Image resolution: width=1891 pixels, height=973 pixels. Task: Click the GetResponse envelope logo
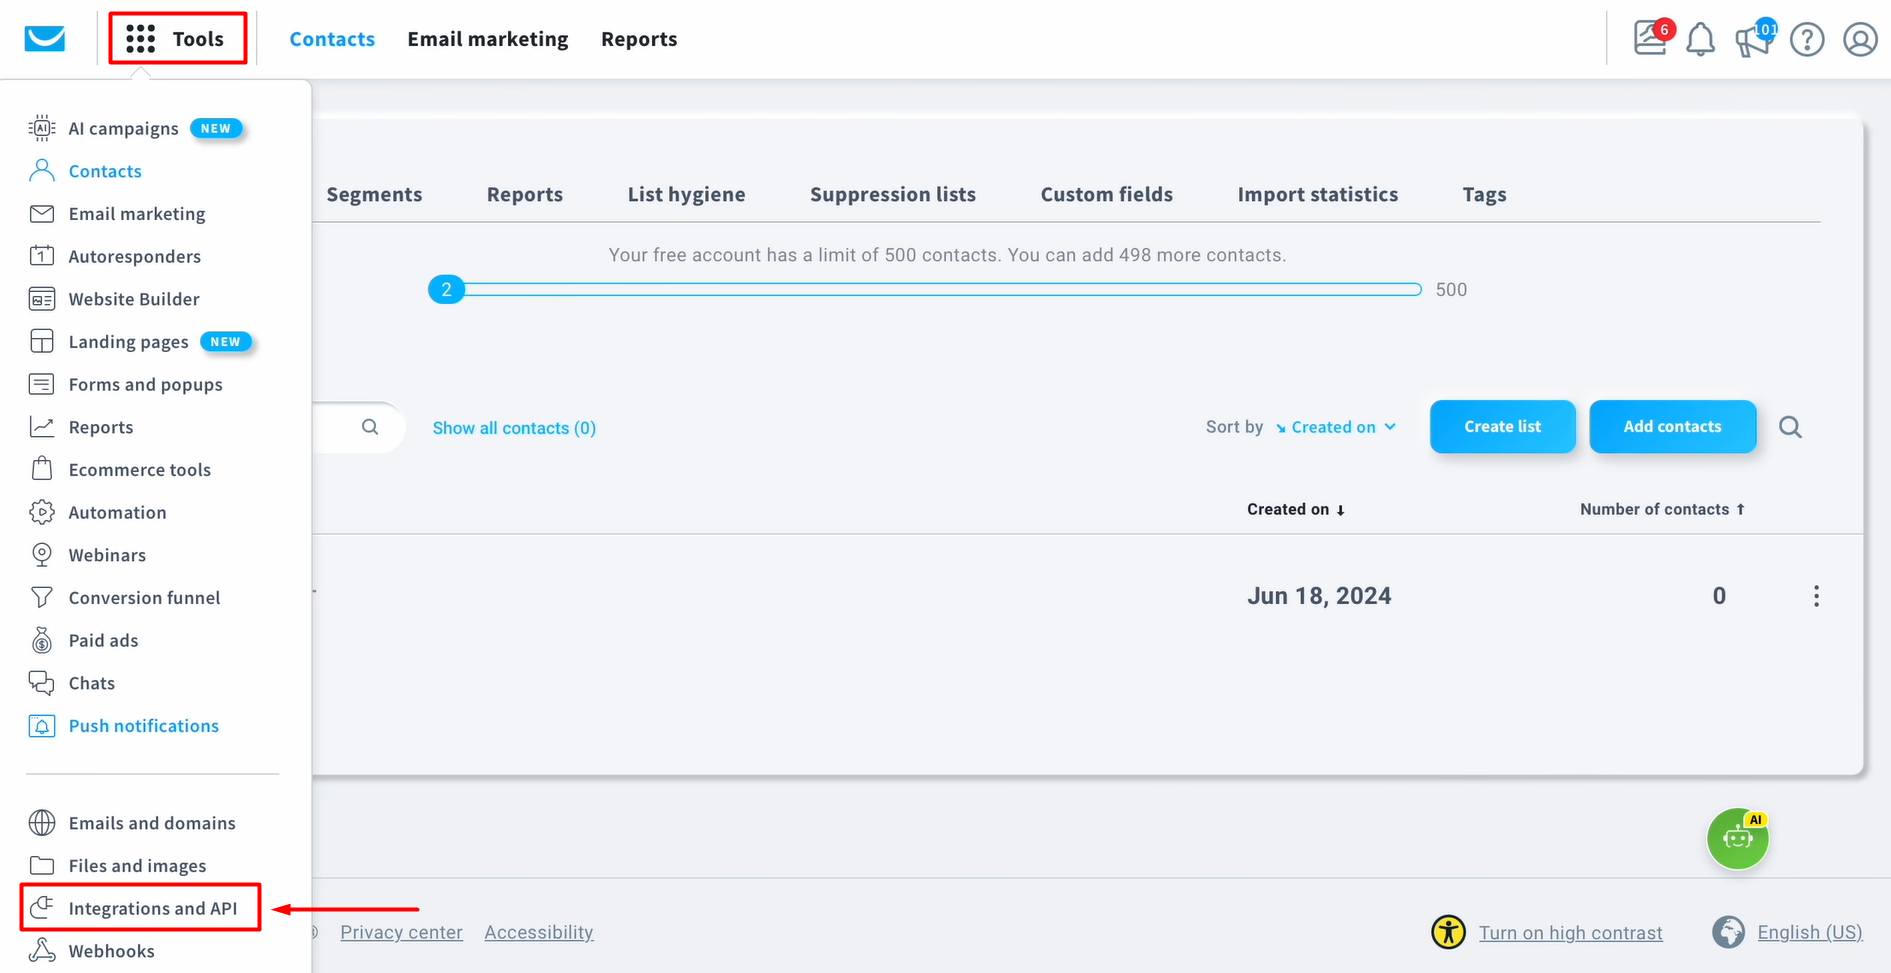(x=44, y=38)
